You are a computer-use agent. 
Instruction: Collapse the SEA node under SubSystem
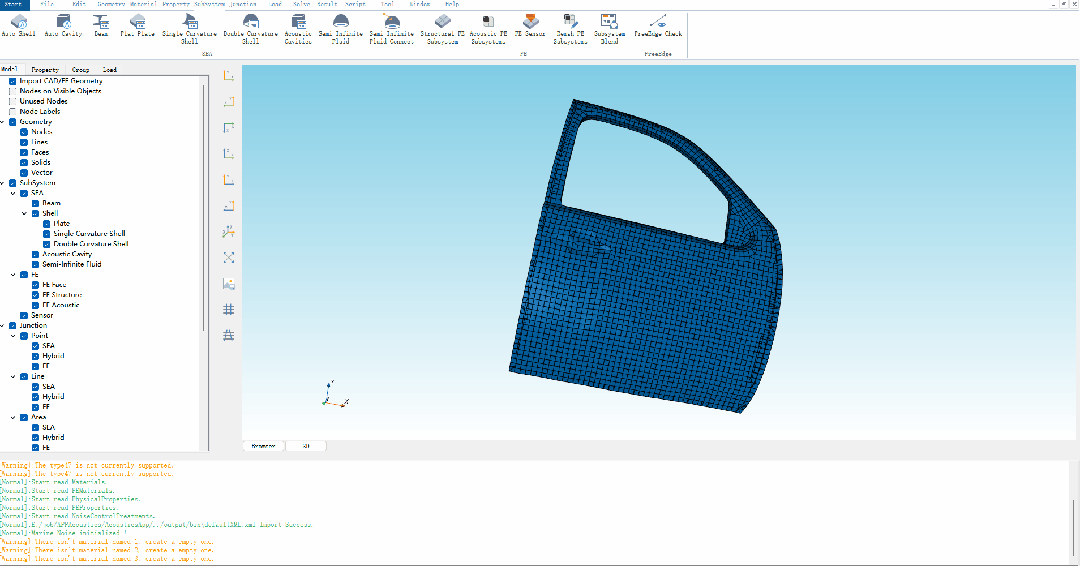tap(13, 193)
